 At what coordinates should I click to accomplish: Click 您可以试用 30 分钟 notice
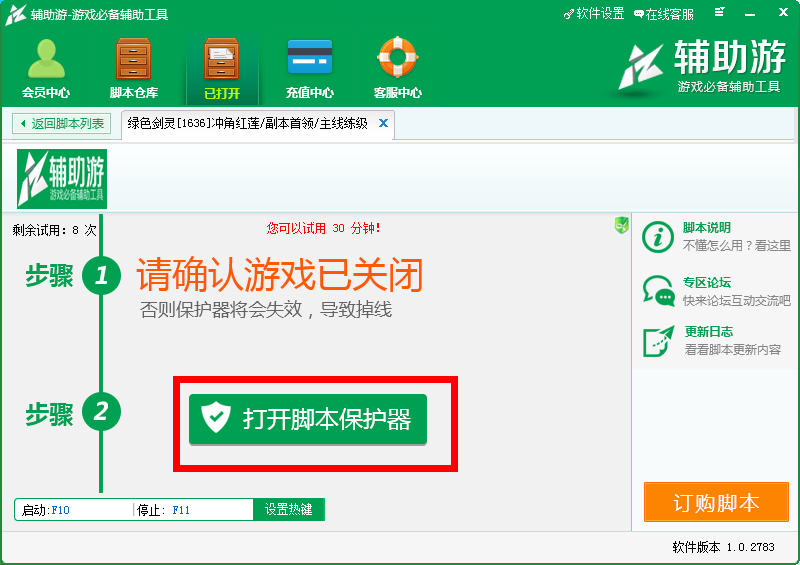point(322,228)
